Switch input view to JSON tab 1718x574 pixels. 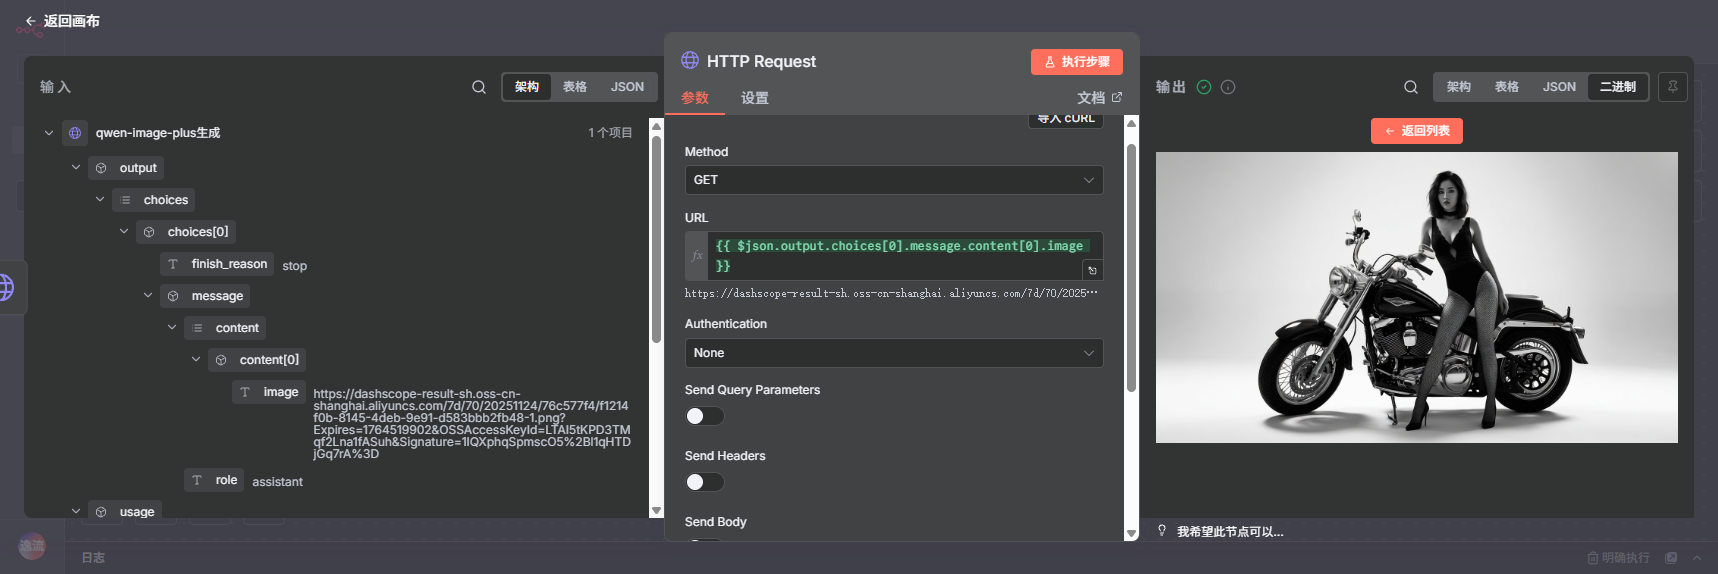click(627, 87)
